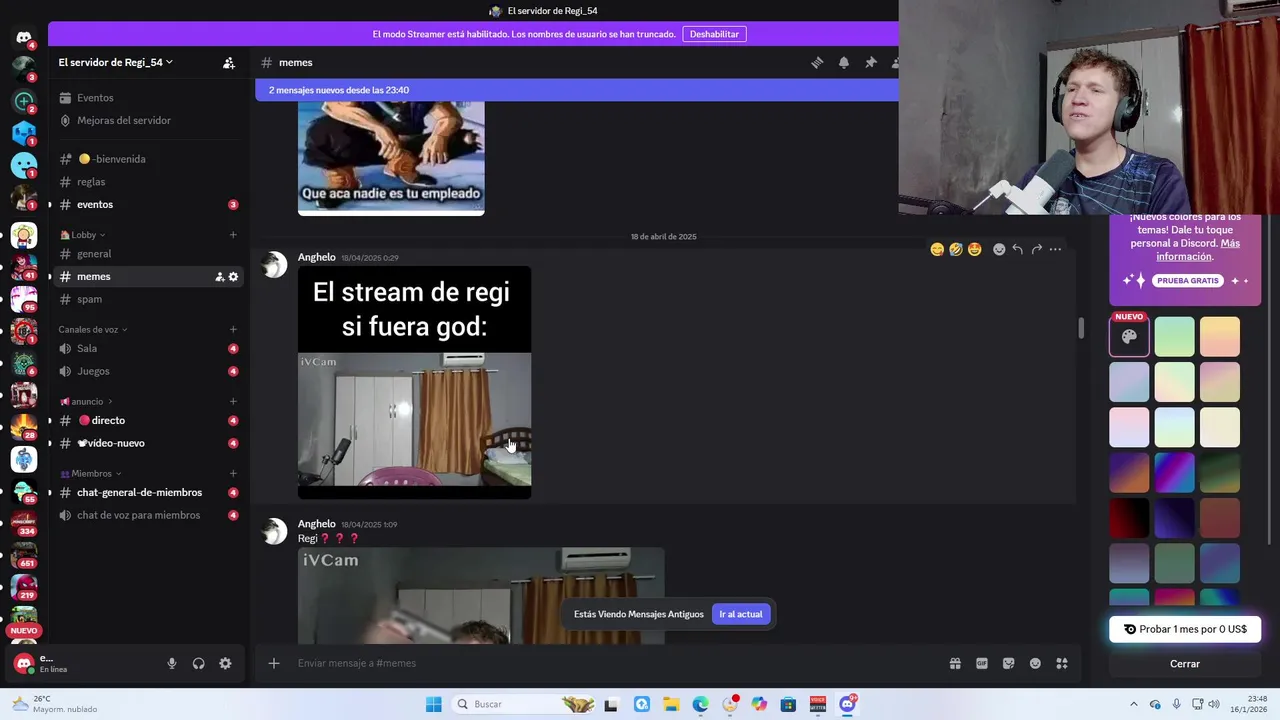Viewport: 1280px width, 720px height.
Task: Show pinned messages pin icon
Action: (871, 62)
